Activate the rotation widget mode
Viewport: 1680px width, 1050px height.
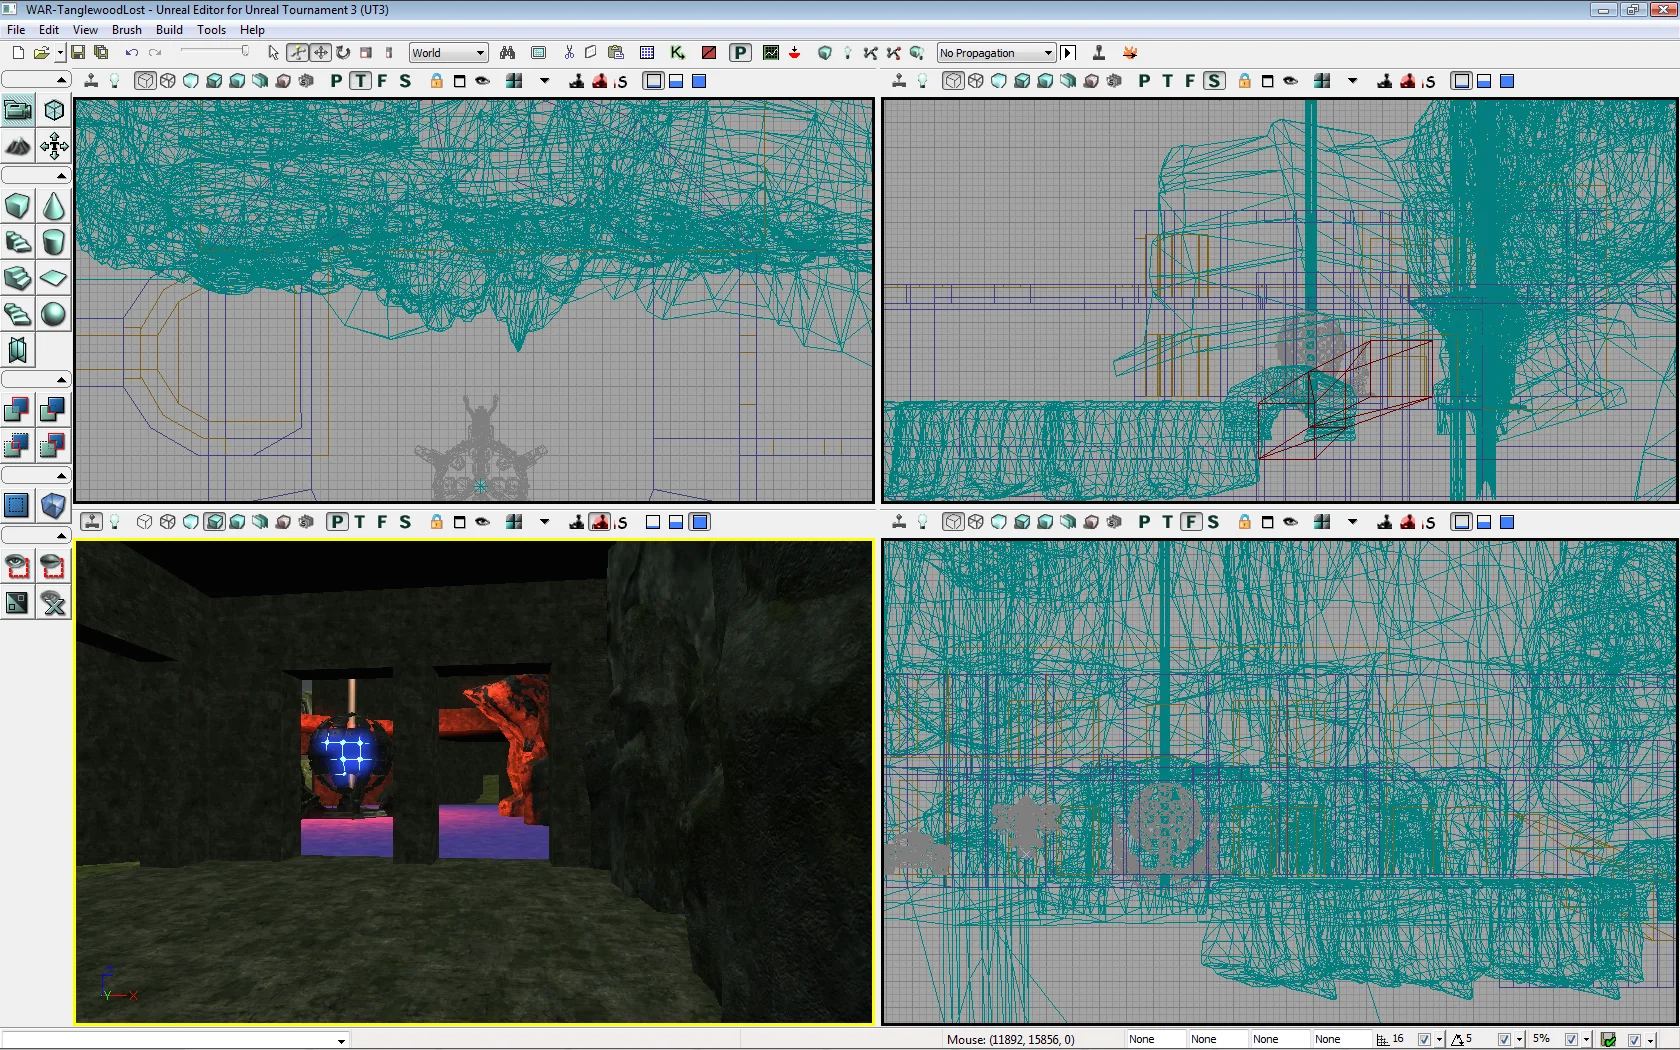pos(343,53)
